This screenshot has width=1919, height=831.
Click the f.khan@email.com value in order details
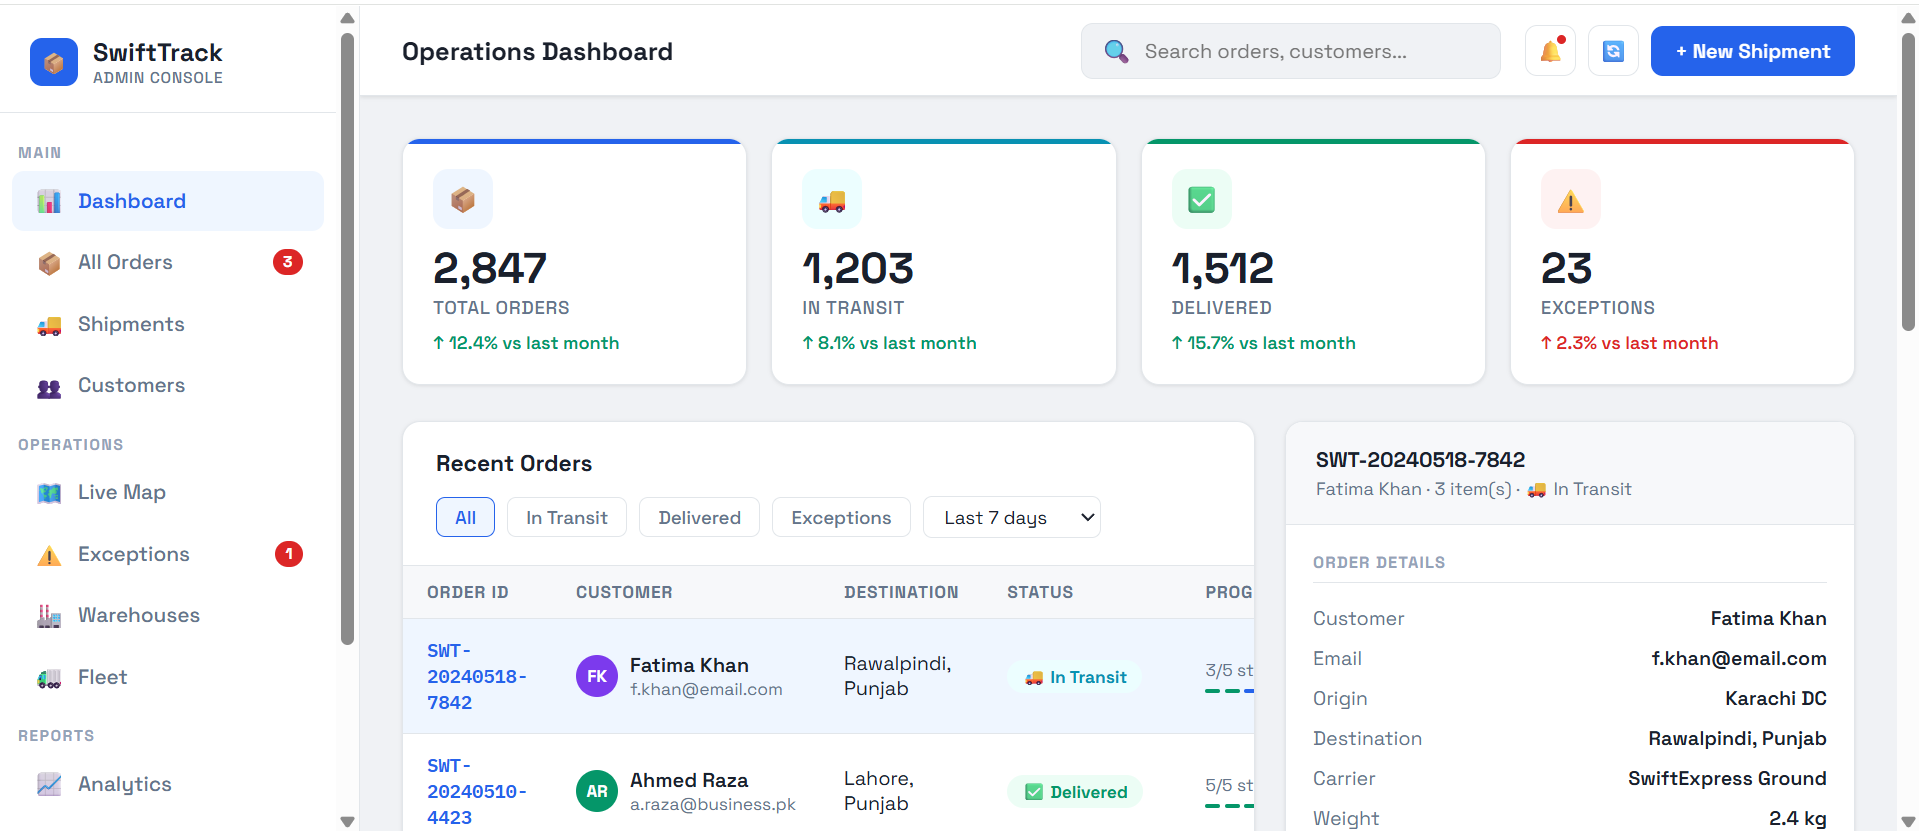(x=1738, y=658)
